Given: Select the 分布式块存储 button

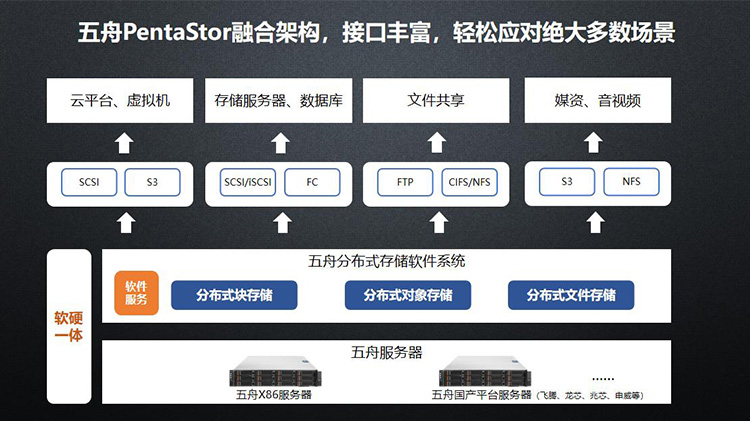Looking at the screenshot, I should (x=234, y=295).
